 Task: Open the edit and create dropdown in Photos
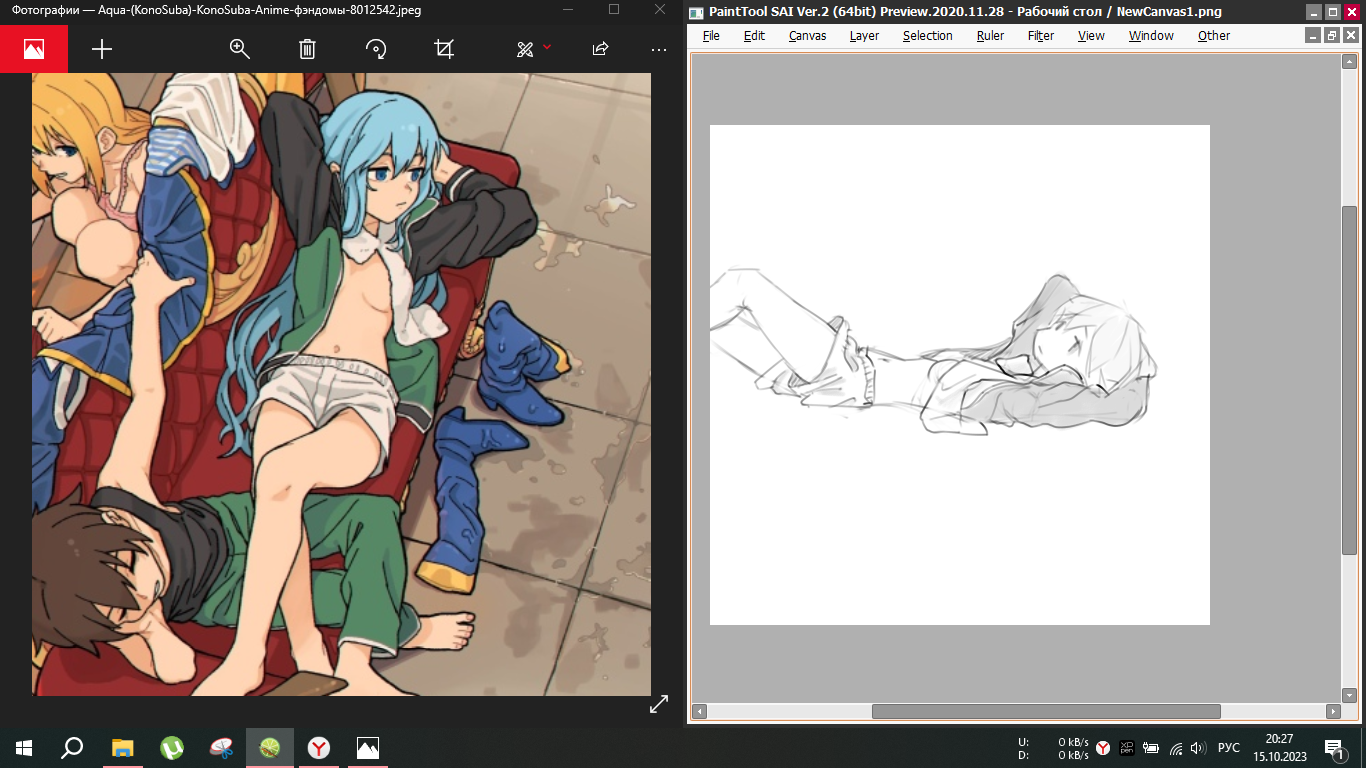pyautogui.click(x=533, y=49)
